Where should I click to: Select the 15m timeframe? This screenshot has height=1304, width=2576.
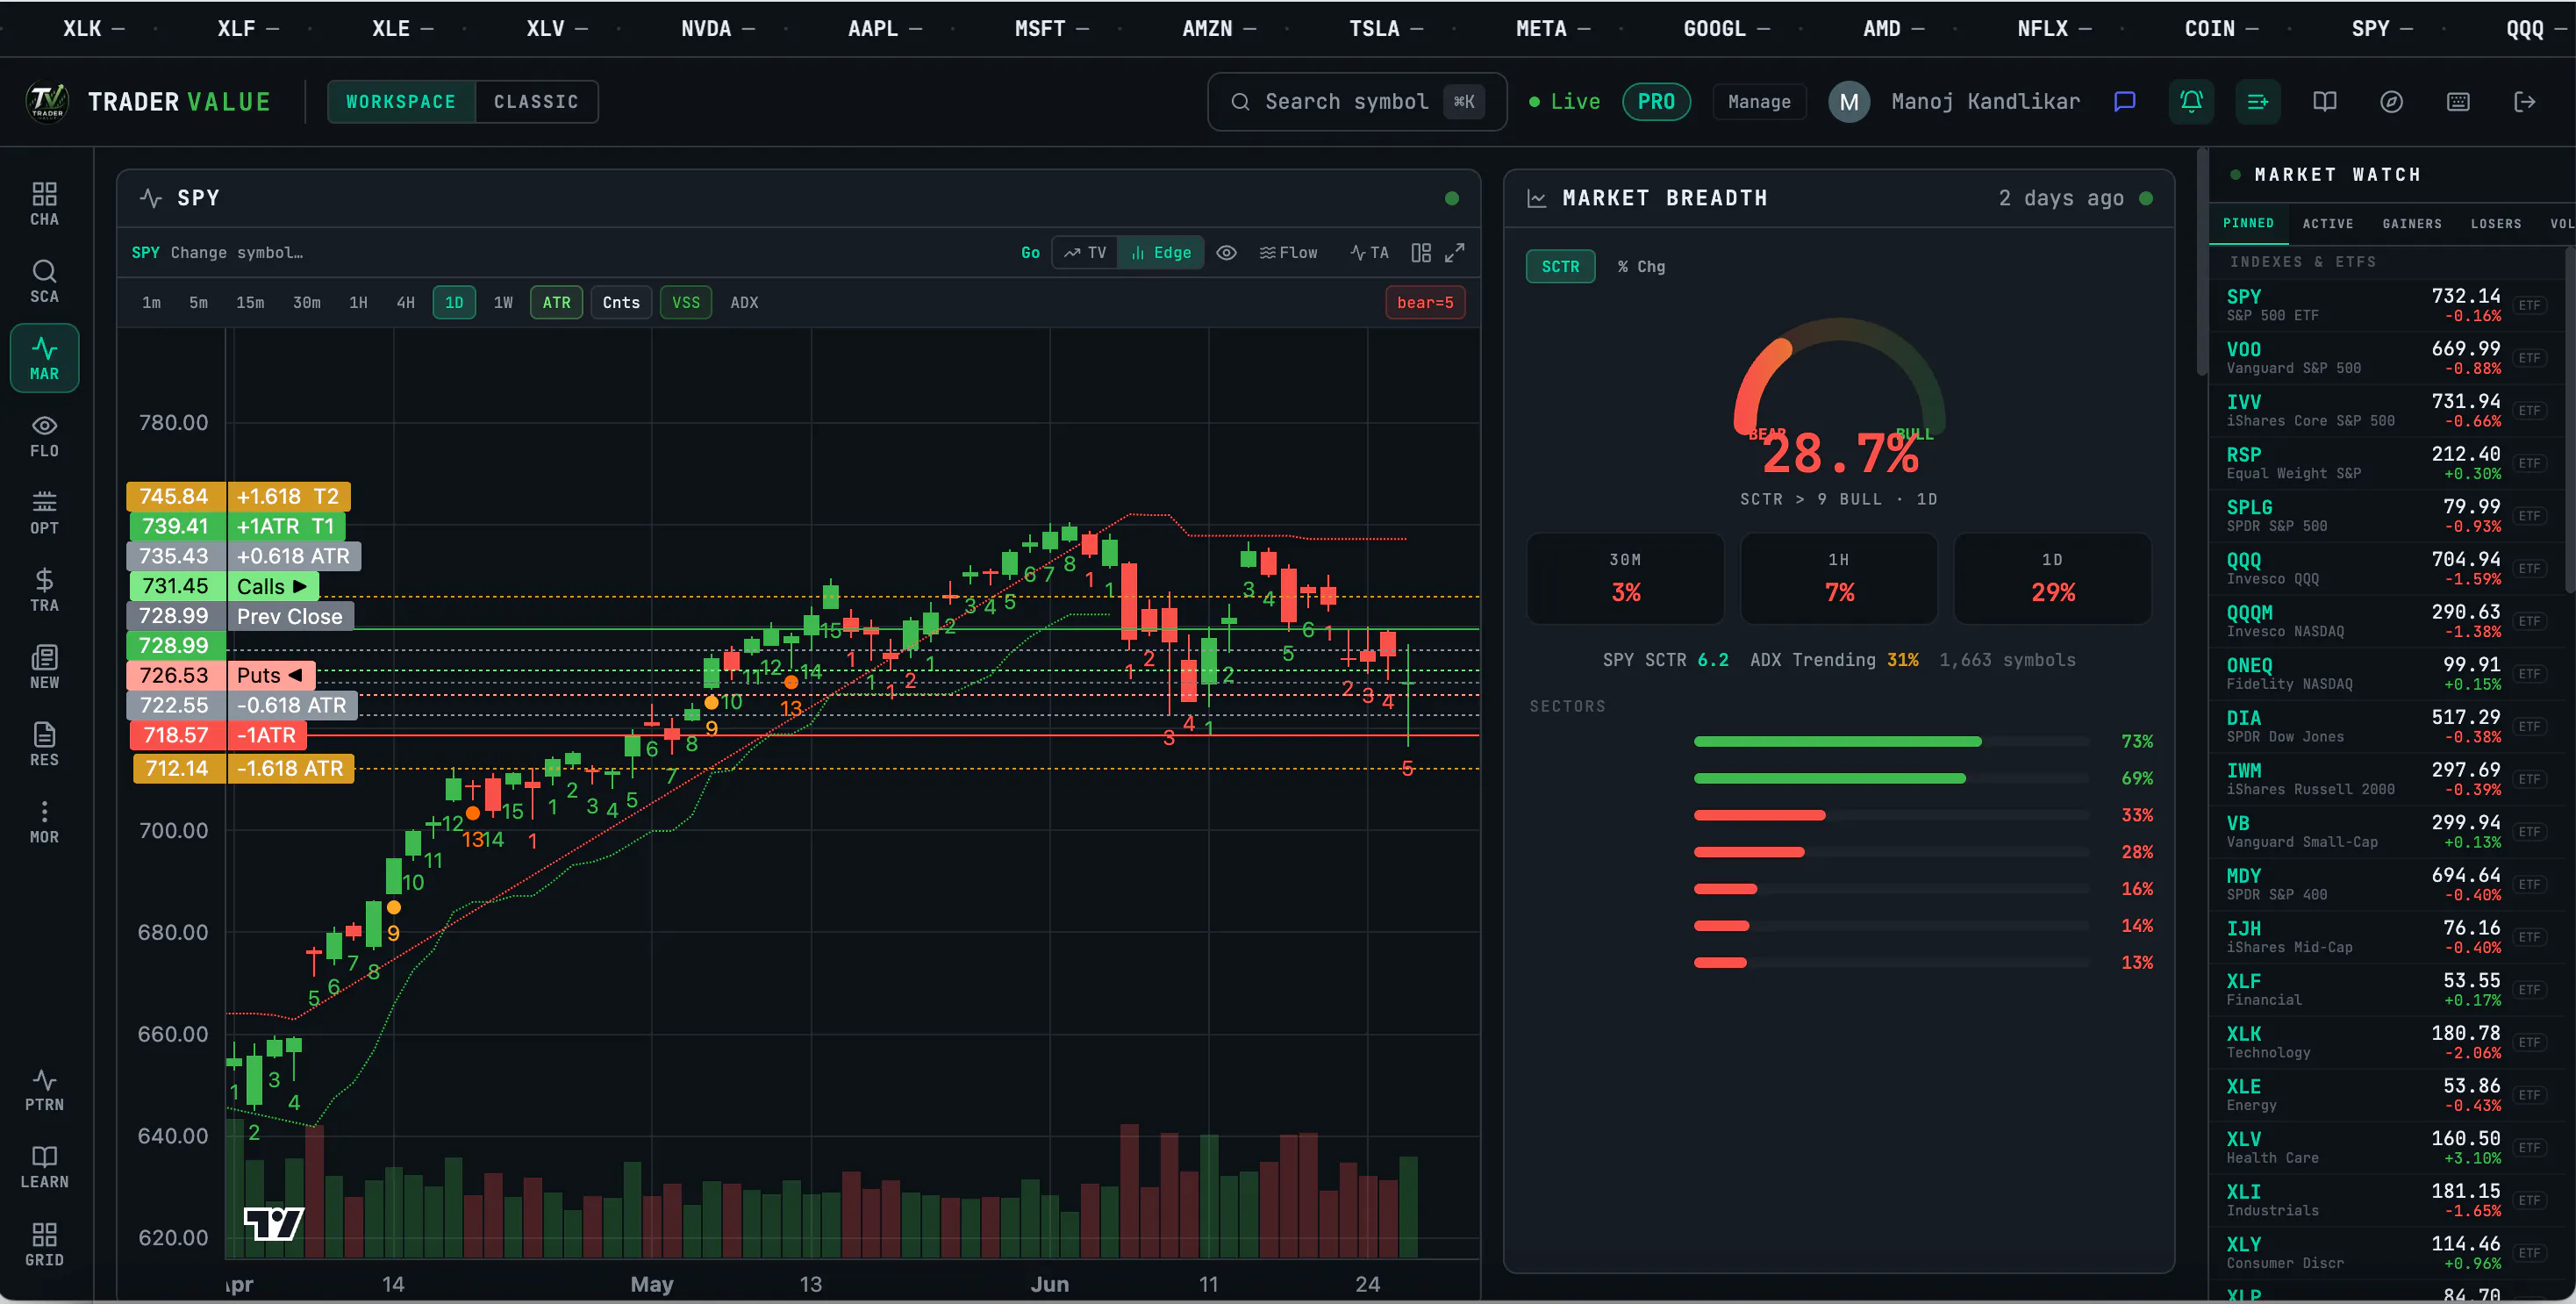[x=250, y=302]
